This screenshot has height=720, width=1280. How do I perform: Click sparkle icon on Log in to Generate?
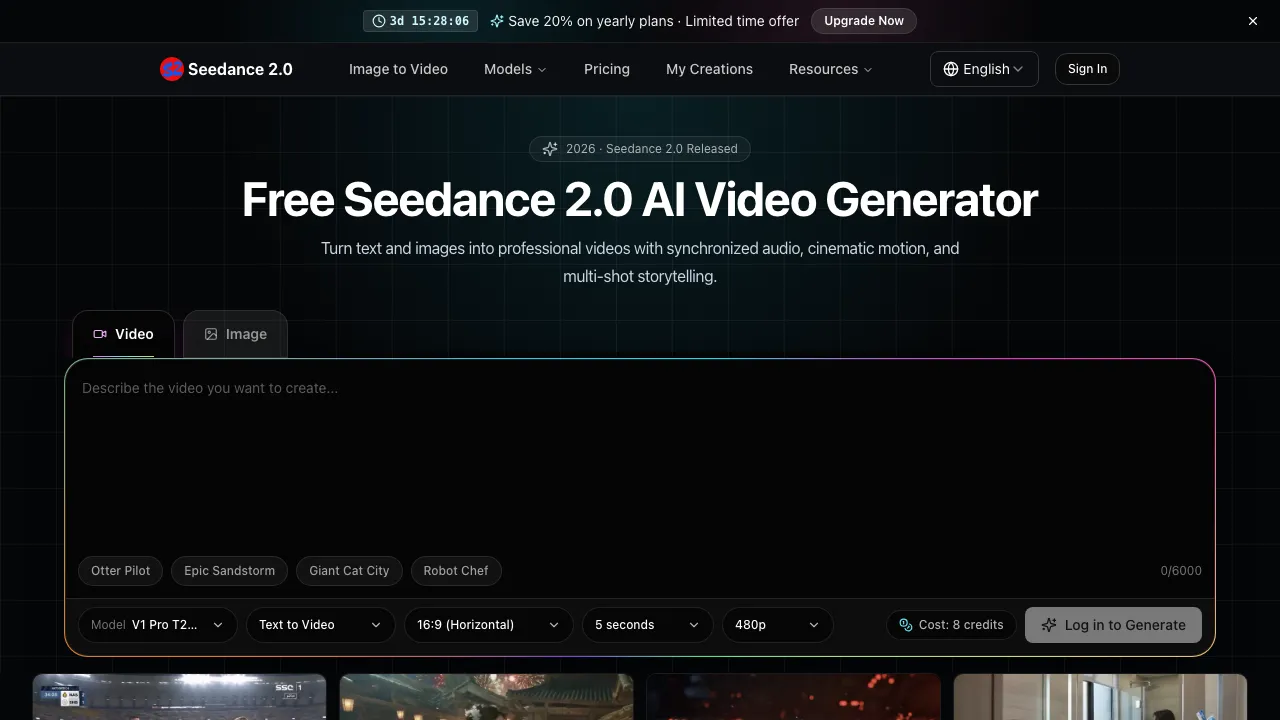coord(1049,625)
